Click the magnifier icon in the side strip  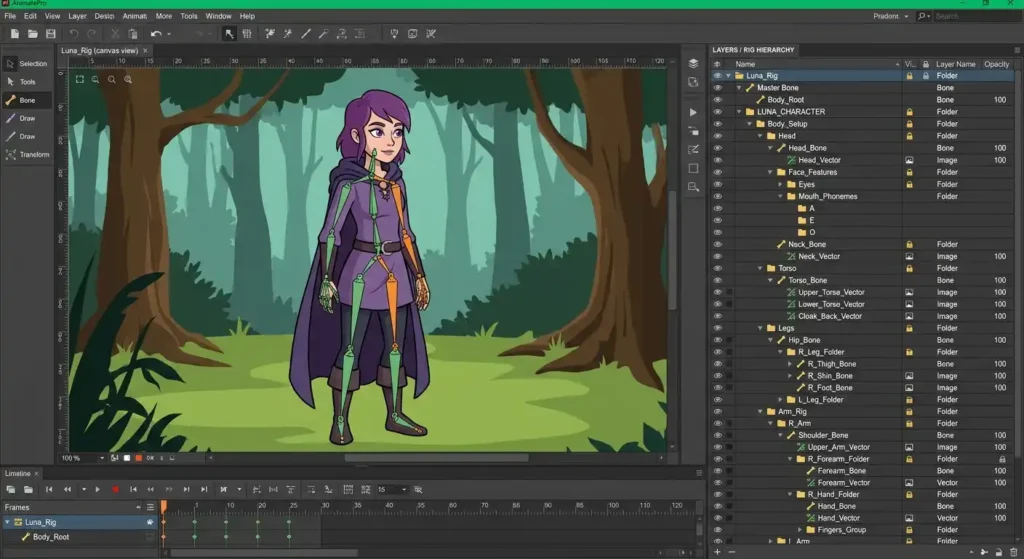click(x=693, y=187)
